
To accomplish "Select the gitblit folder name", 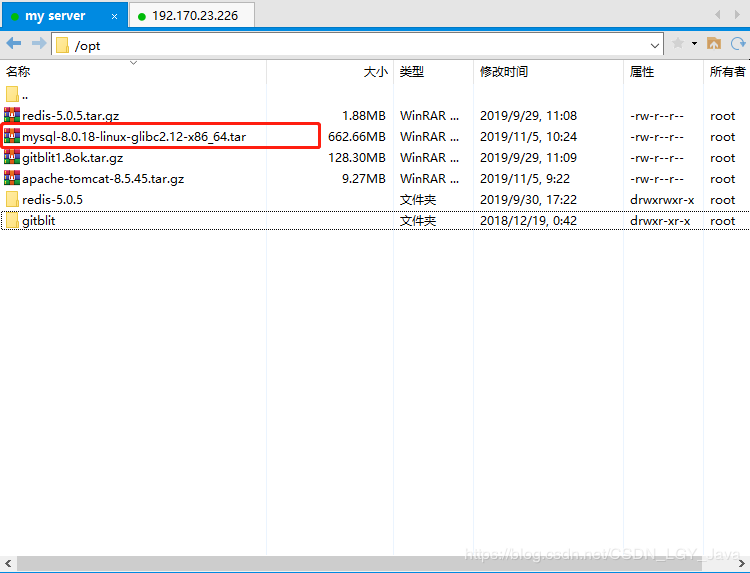I will pyautogui.click(x=38, y=220).
